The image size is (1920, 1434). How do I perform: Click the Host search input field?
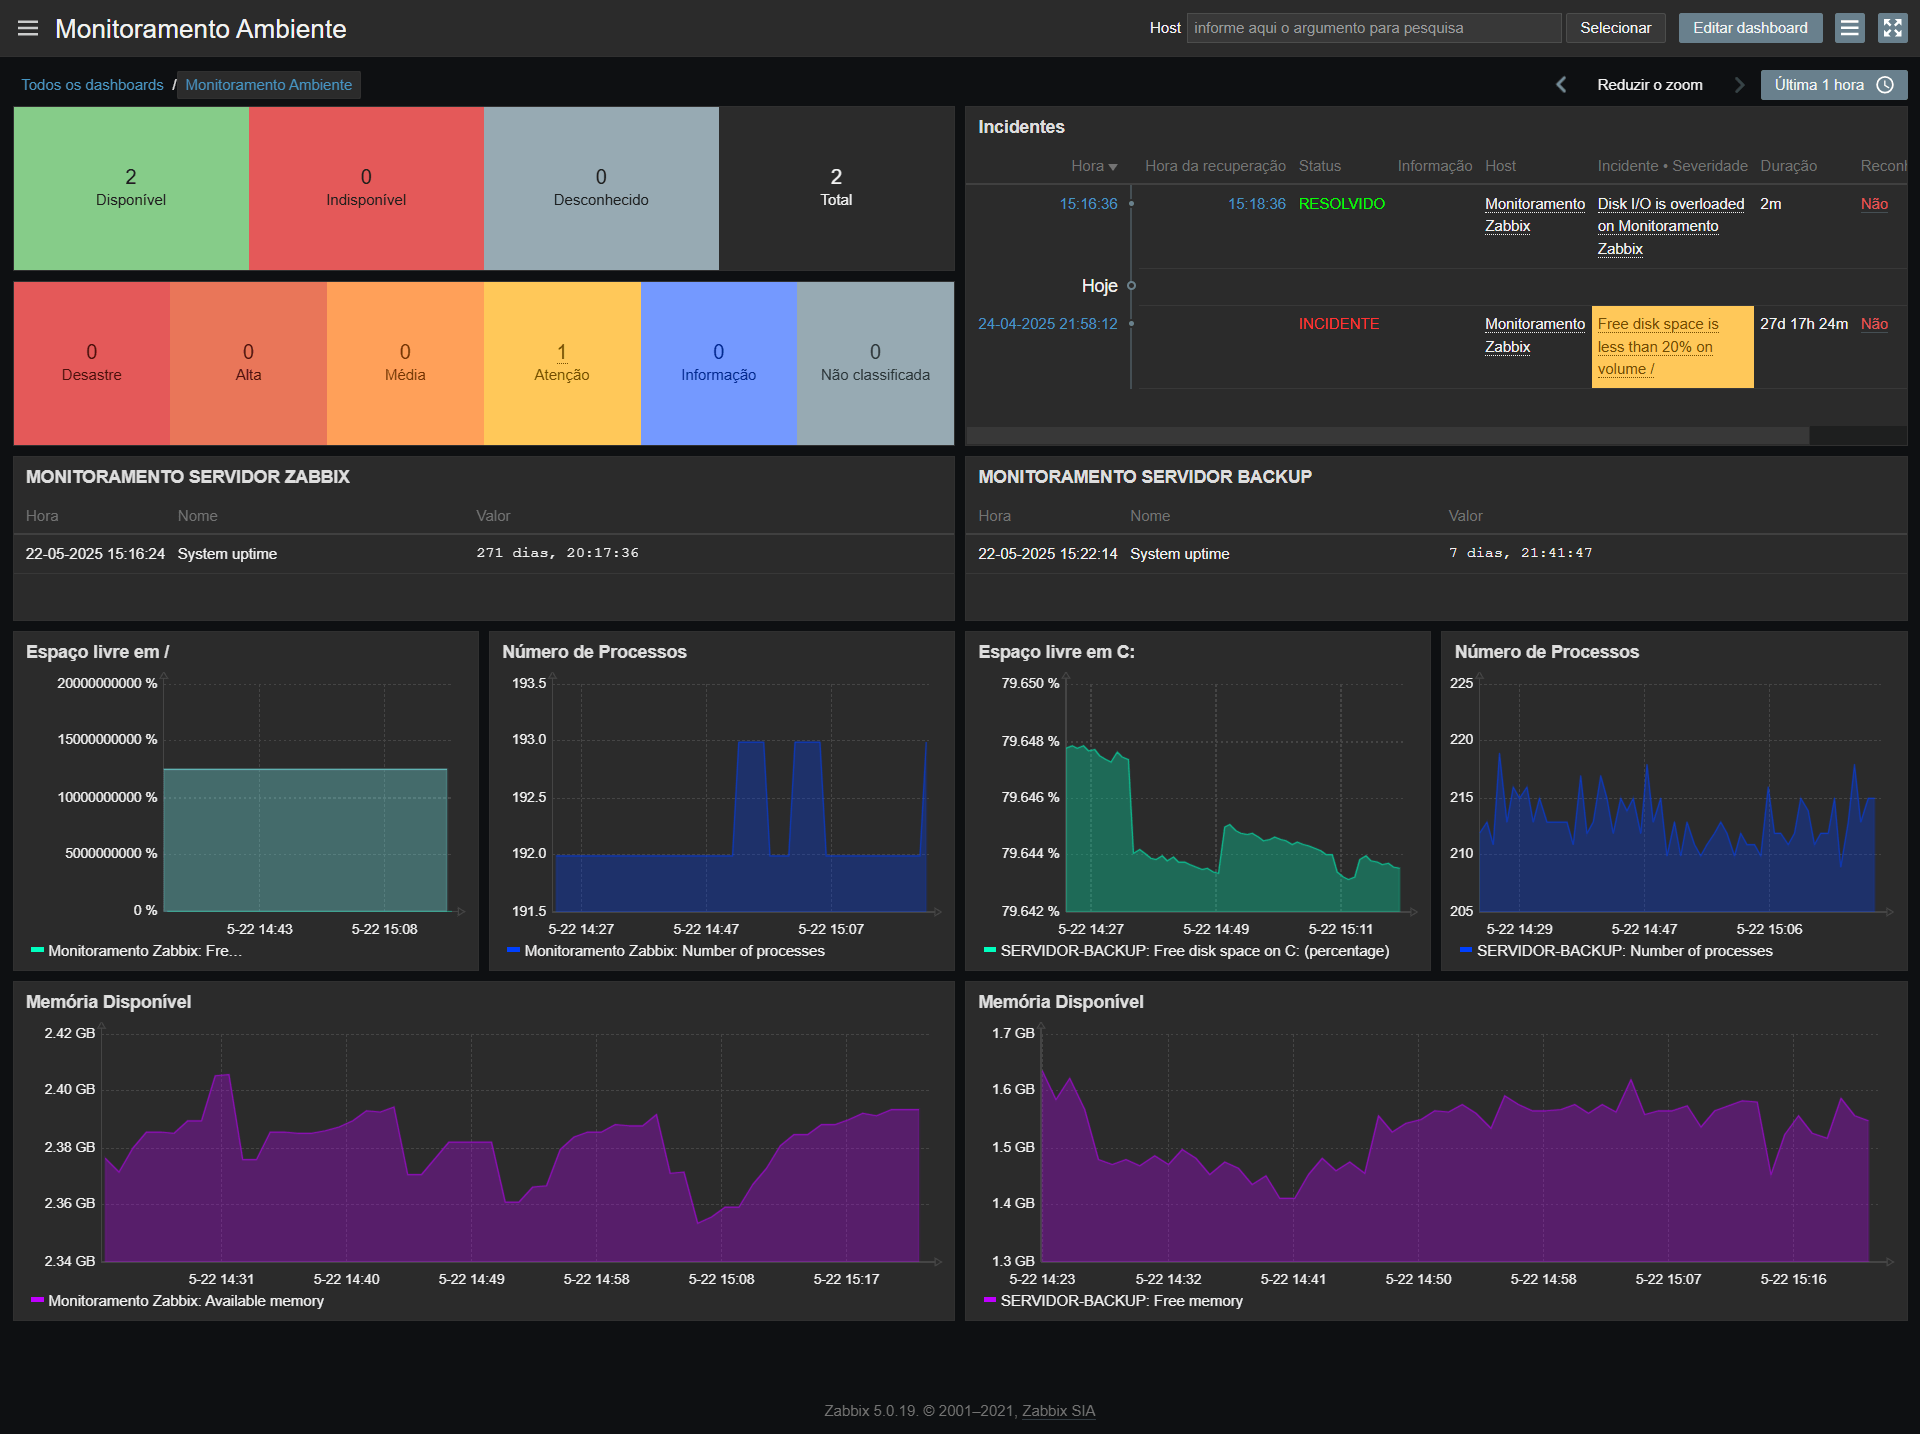tap(1374, 28)
